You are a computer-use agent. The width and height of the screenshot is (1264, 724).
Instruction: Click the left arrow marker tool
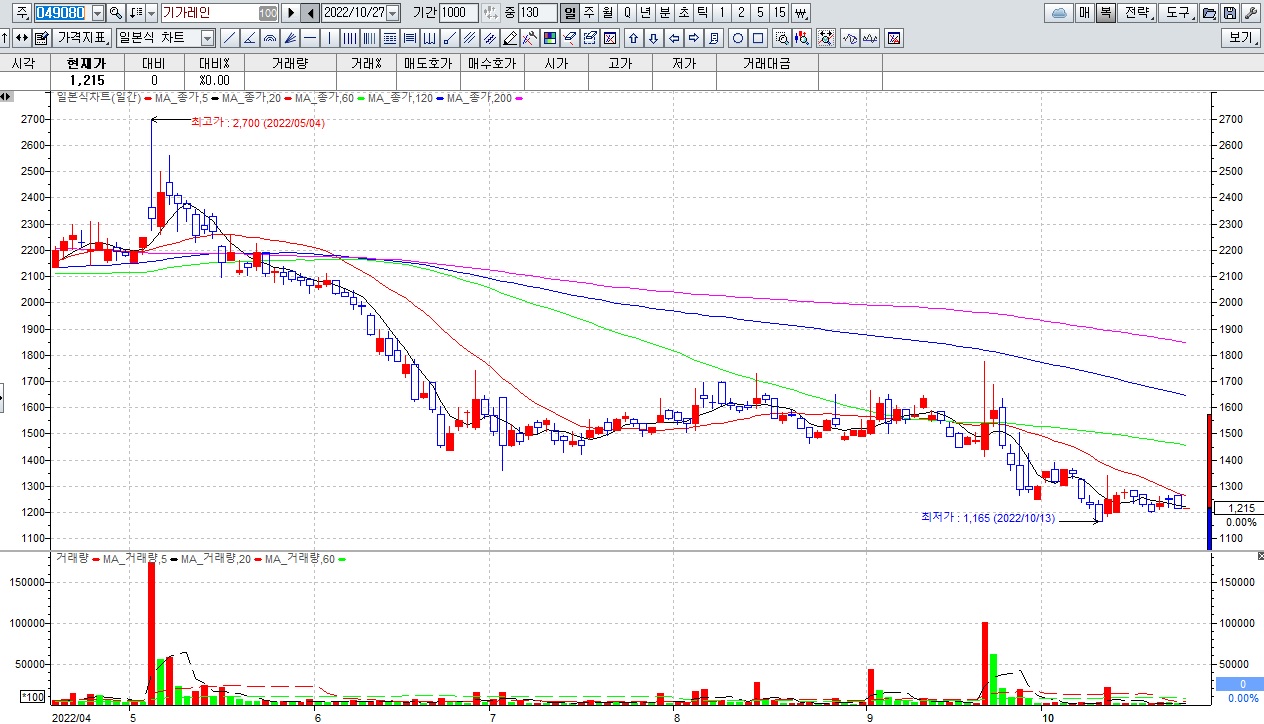pos(673,38)
